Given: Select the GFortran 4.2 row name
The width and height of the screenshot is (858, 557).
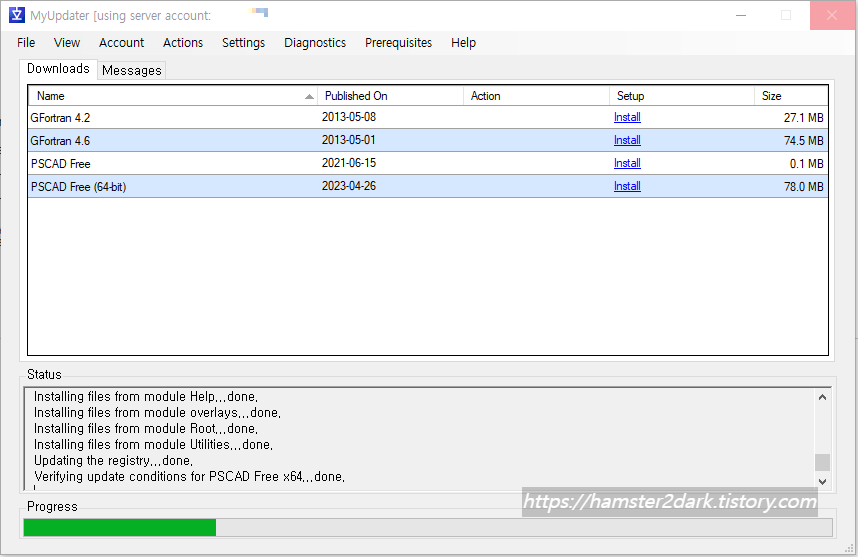Looking at the screenshot, I should pyautogui.click(x=60, y=118).
